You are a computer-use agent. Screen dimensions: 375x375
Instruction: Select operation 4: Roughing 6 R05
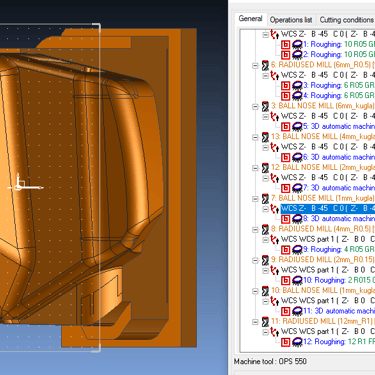click(339, 96)
